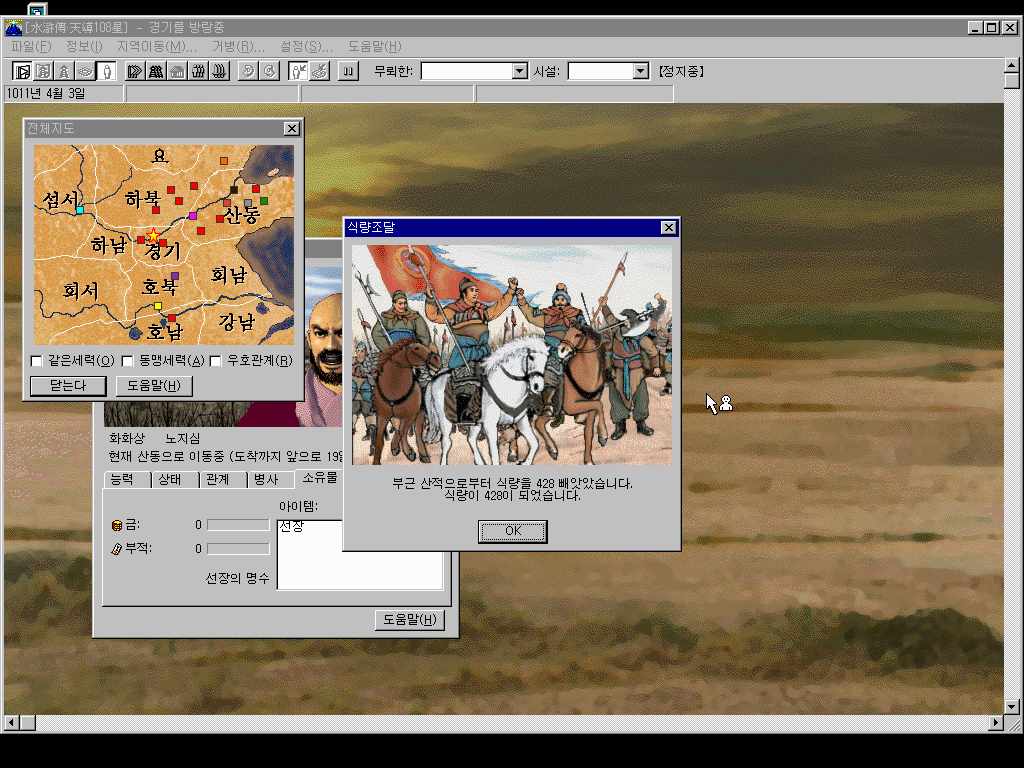The height and width of the screenshot is (768, 1024).
Task: Close the 식량조달 dialog with X
Action: coord(668,227)
